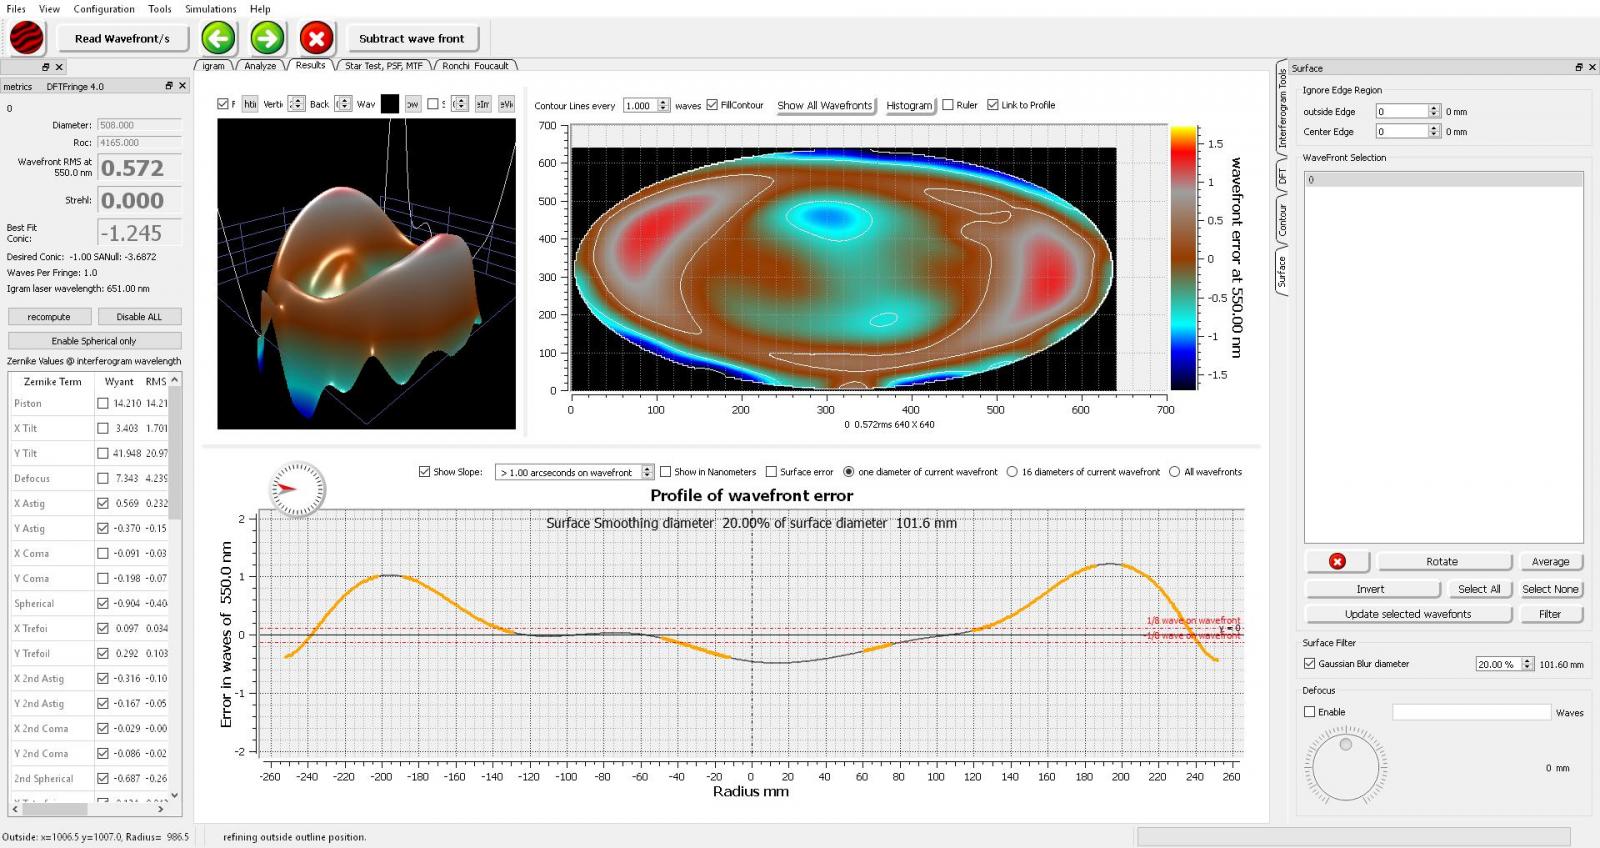The image size is (1600, 848).
Task: Enable the Ruler checkbox
Action: click(x=948, y=105)
